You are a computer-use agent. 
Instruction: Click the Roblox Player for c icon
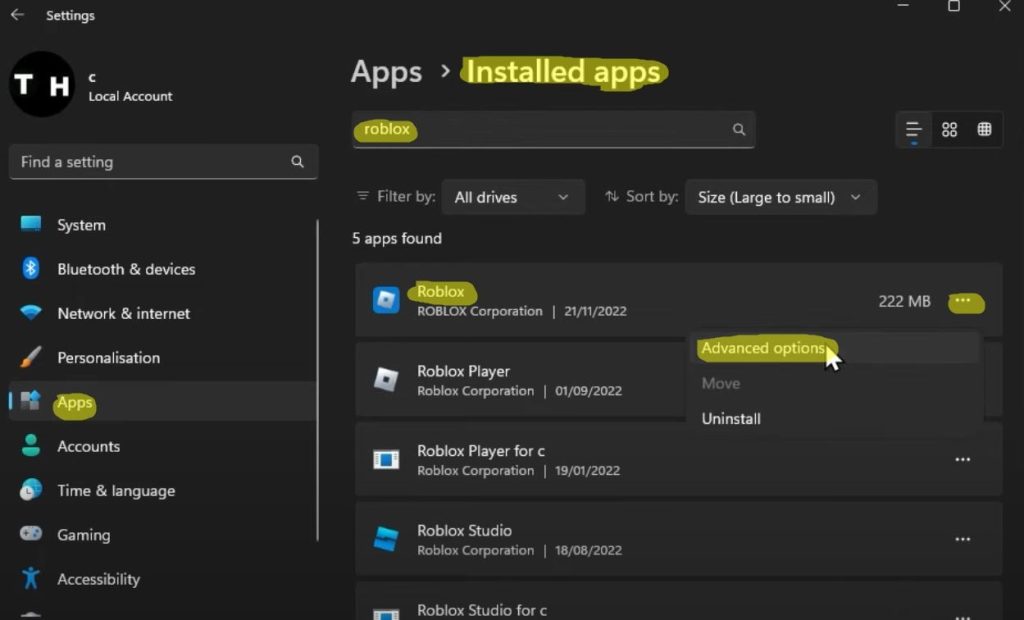coord(386,459)
